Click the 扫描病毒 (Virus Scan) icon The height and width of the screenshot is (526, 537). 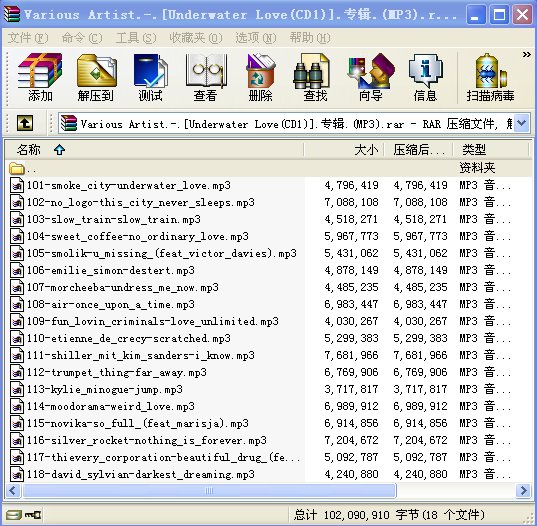pyautogui.click(x=490, y=77)
